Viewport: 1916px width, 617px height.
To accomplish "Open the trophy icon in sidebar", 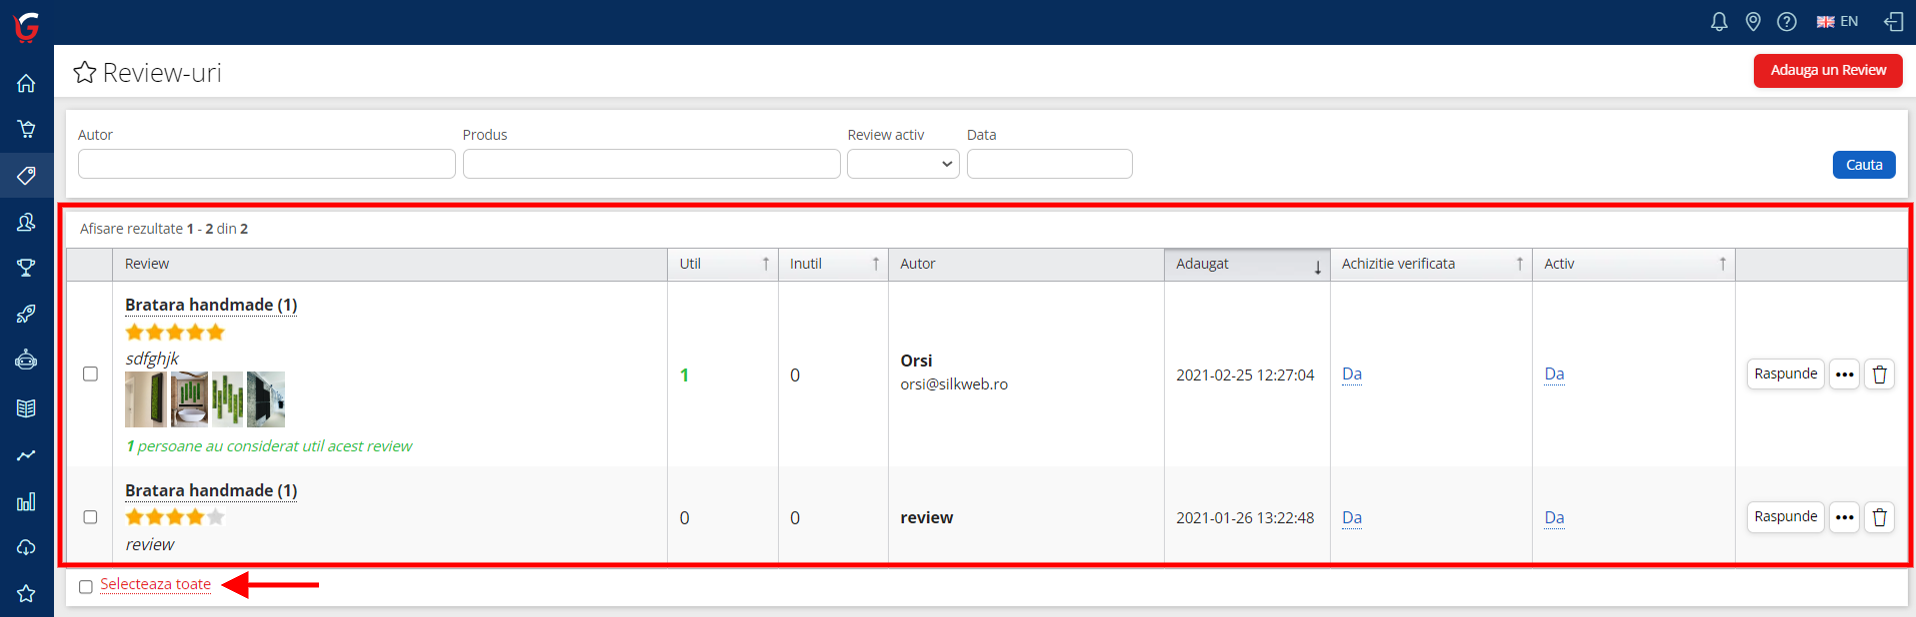I will point(26,268).
